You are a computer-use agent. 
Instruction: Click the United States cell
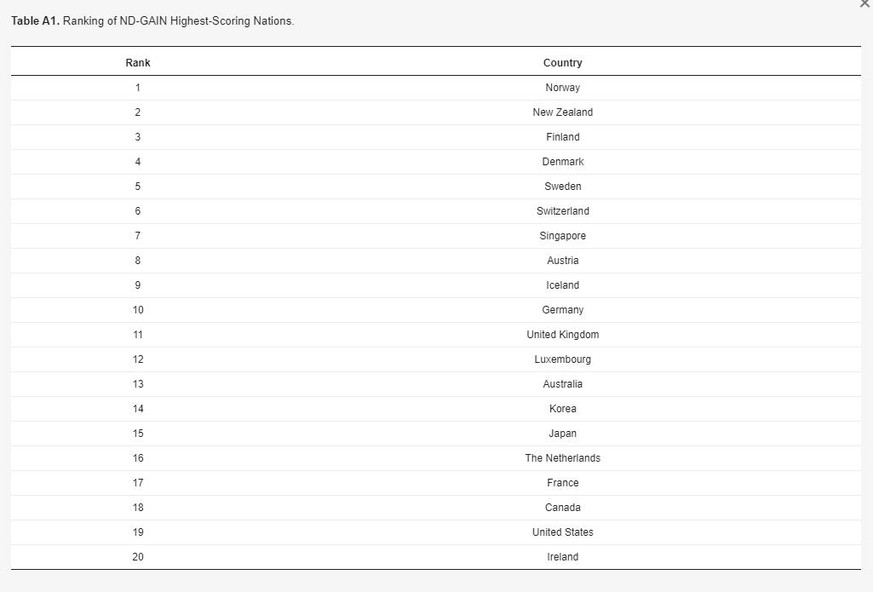562,532
